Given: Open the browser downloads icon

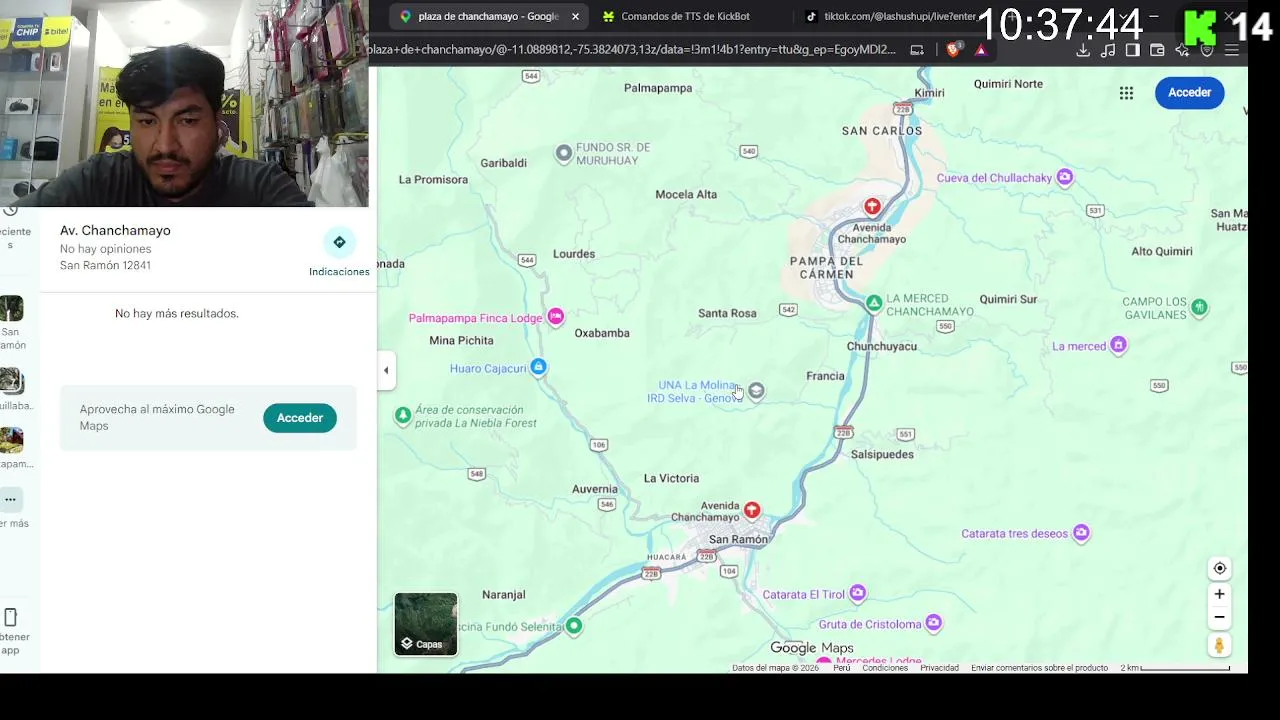Looking at the screenshot, I should click(x=1083, y=50).
